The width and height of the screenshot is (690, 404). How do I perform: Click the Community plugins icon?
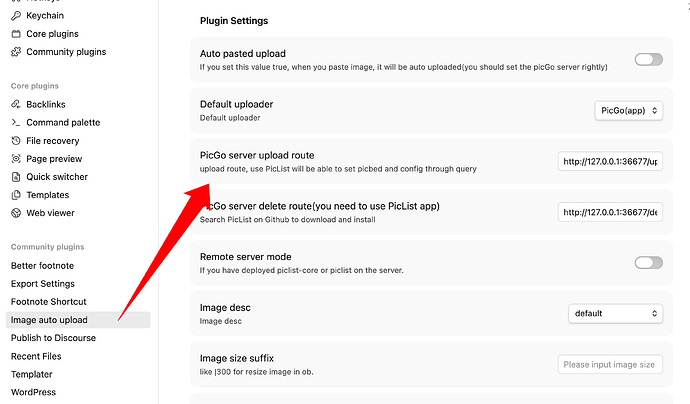coord(16,52)
